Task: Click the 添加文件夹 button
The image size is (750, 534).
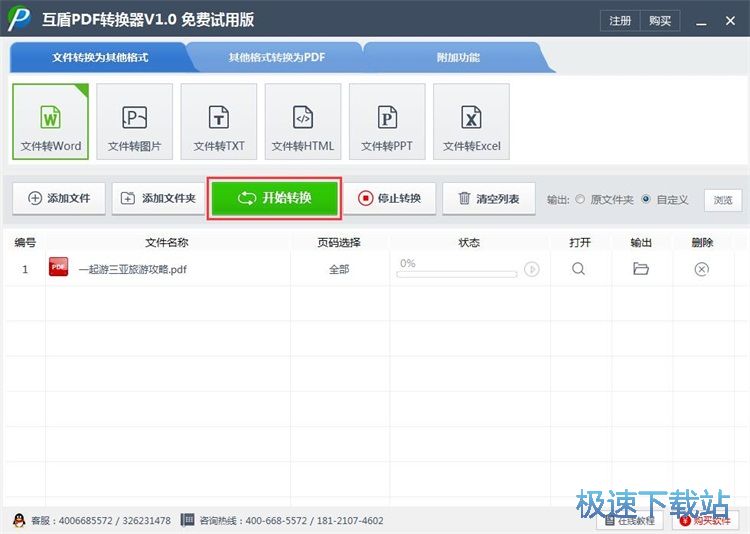Action: [x=158, y=198]
